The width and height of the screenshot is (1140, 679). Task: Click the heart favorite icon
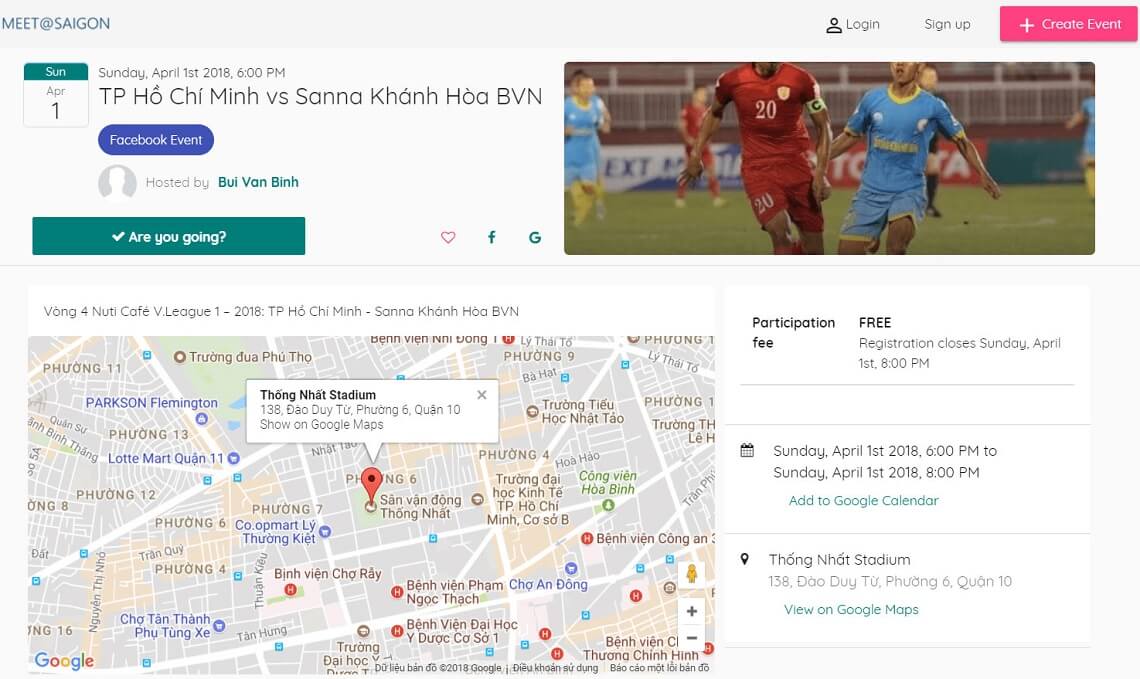coord(448,237)
